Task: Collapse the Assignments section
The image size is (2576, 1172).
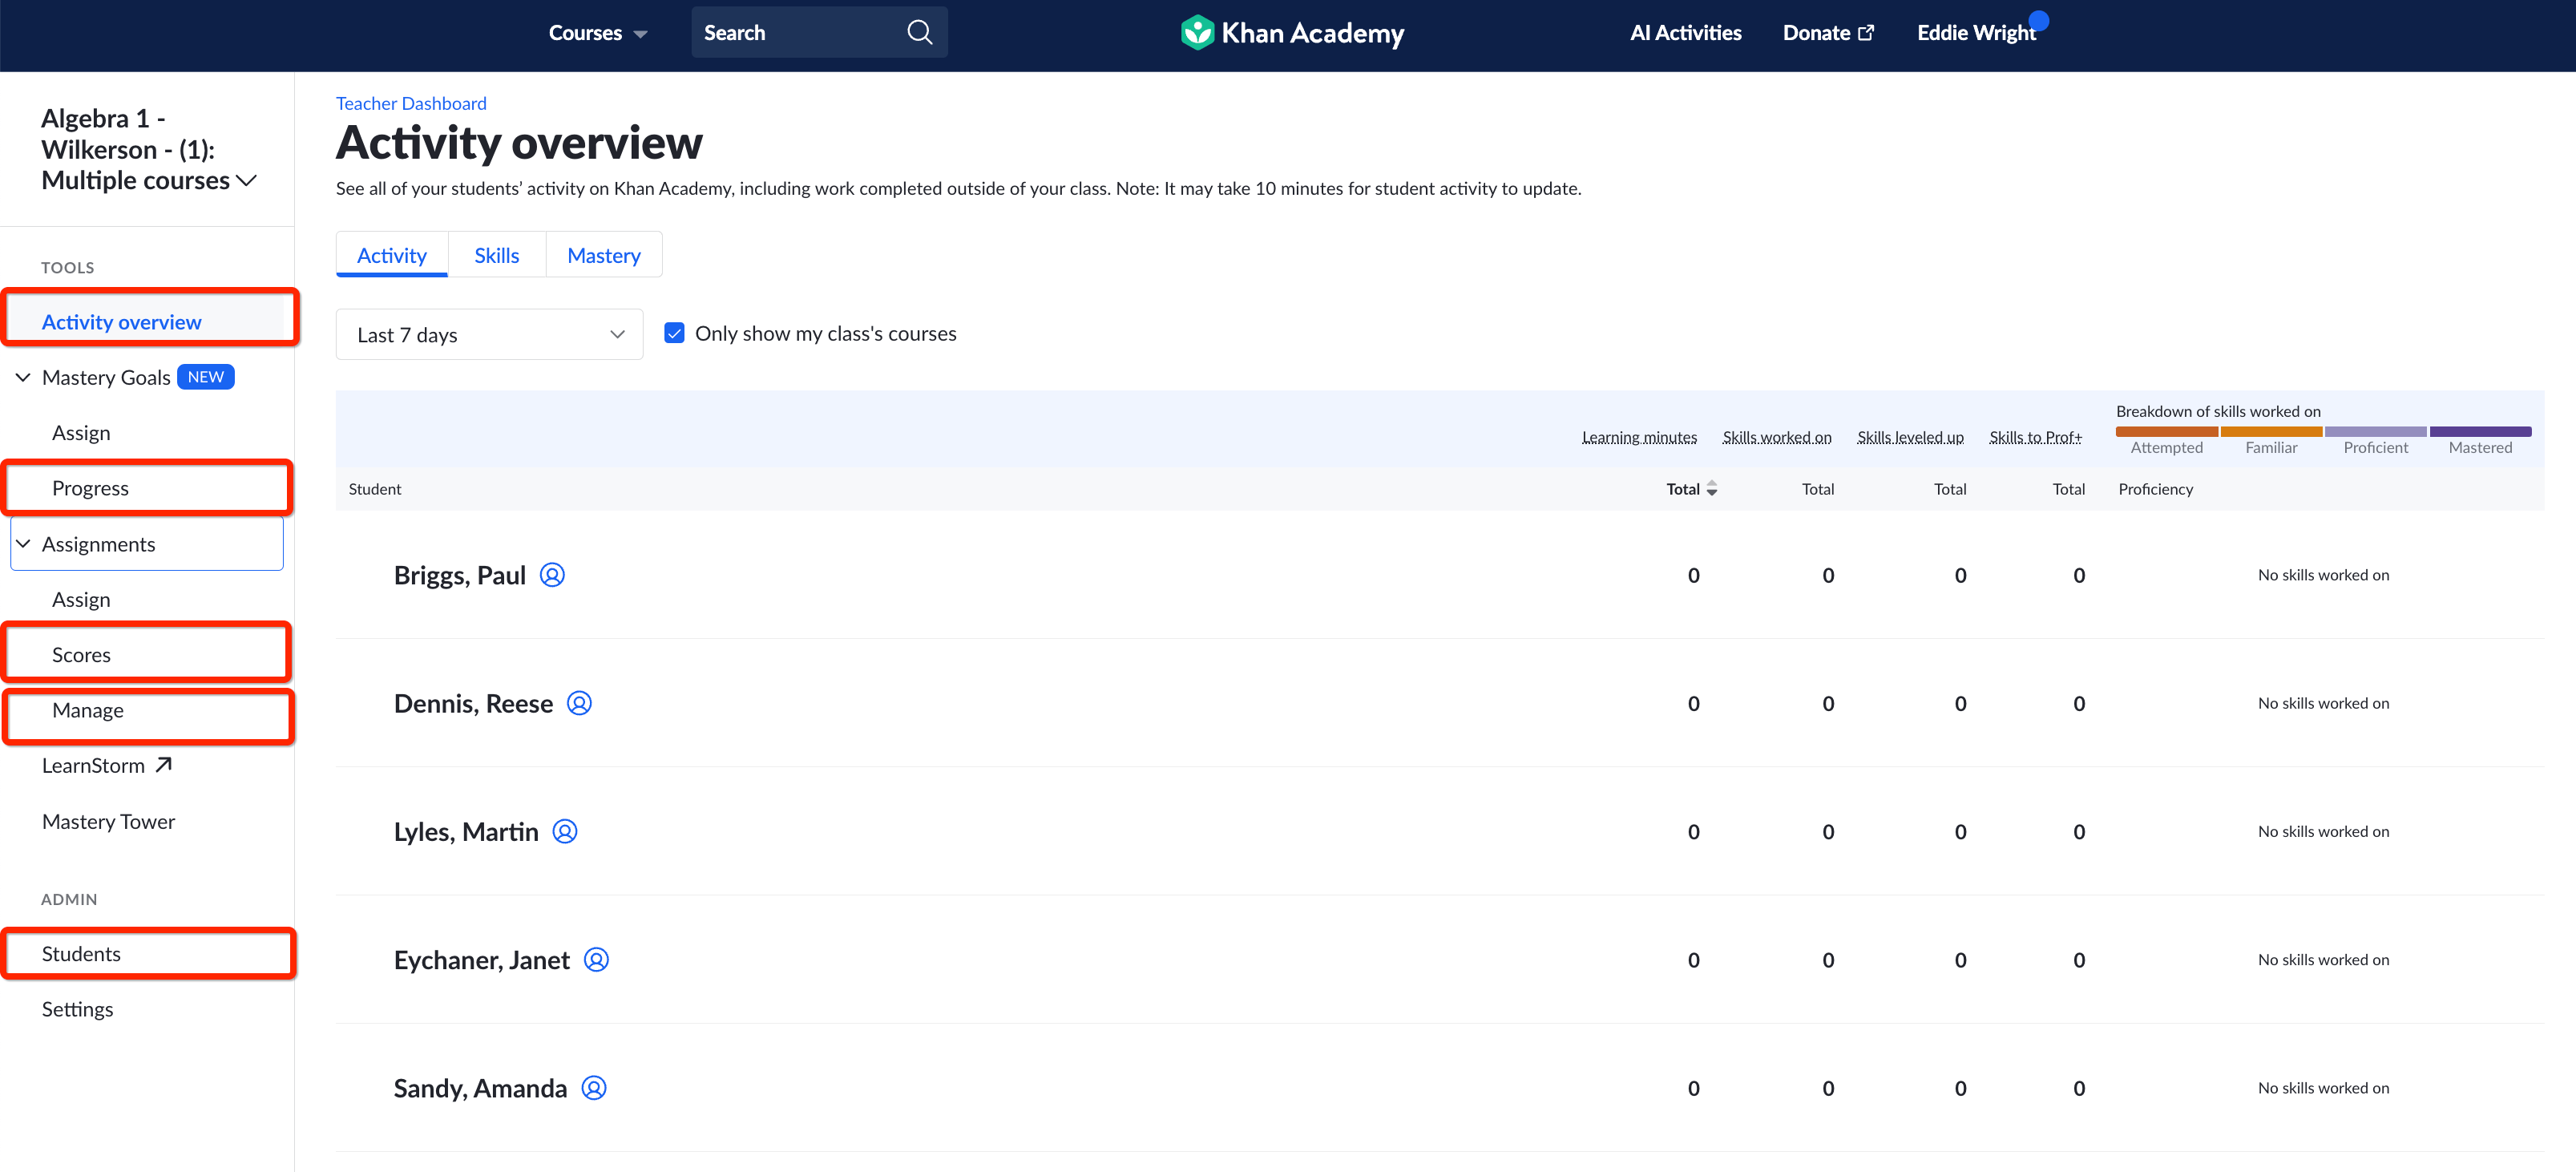Action: point(23,543)
